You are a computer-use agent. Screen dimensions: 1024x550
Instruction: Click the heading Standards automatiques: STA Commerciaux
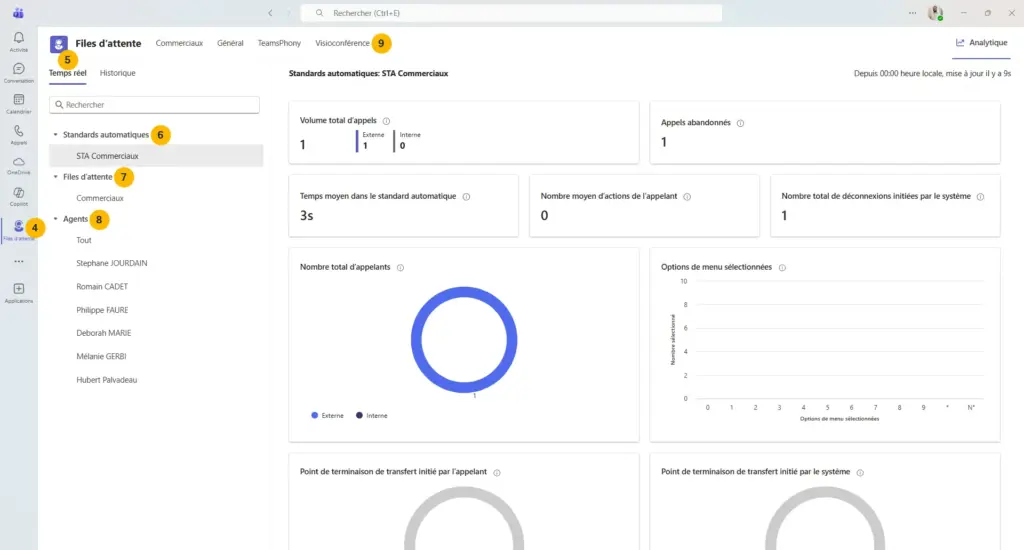pos(368,74)
